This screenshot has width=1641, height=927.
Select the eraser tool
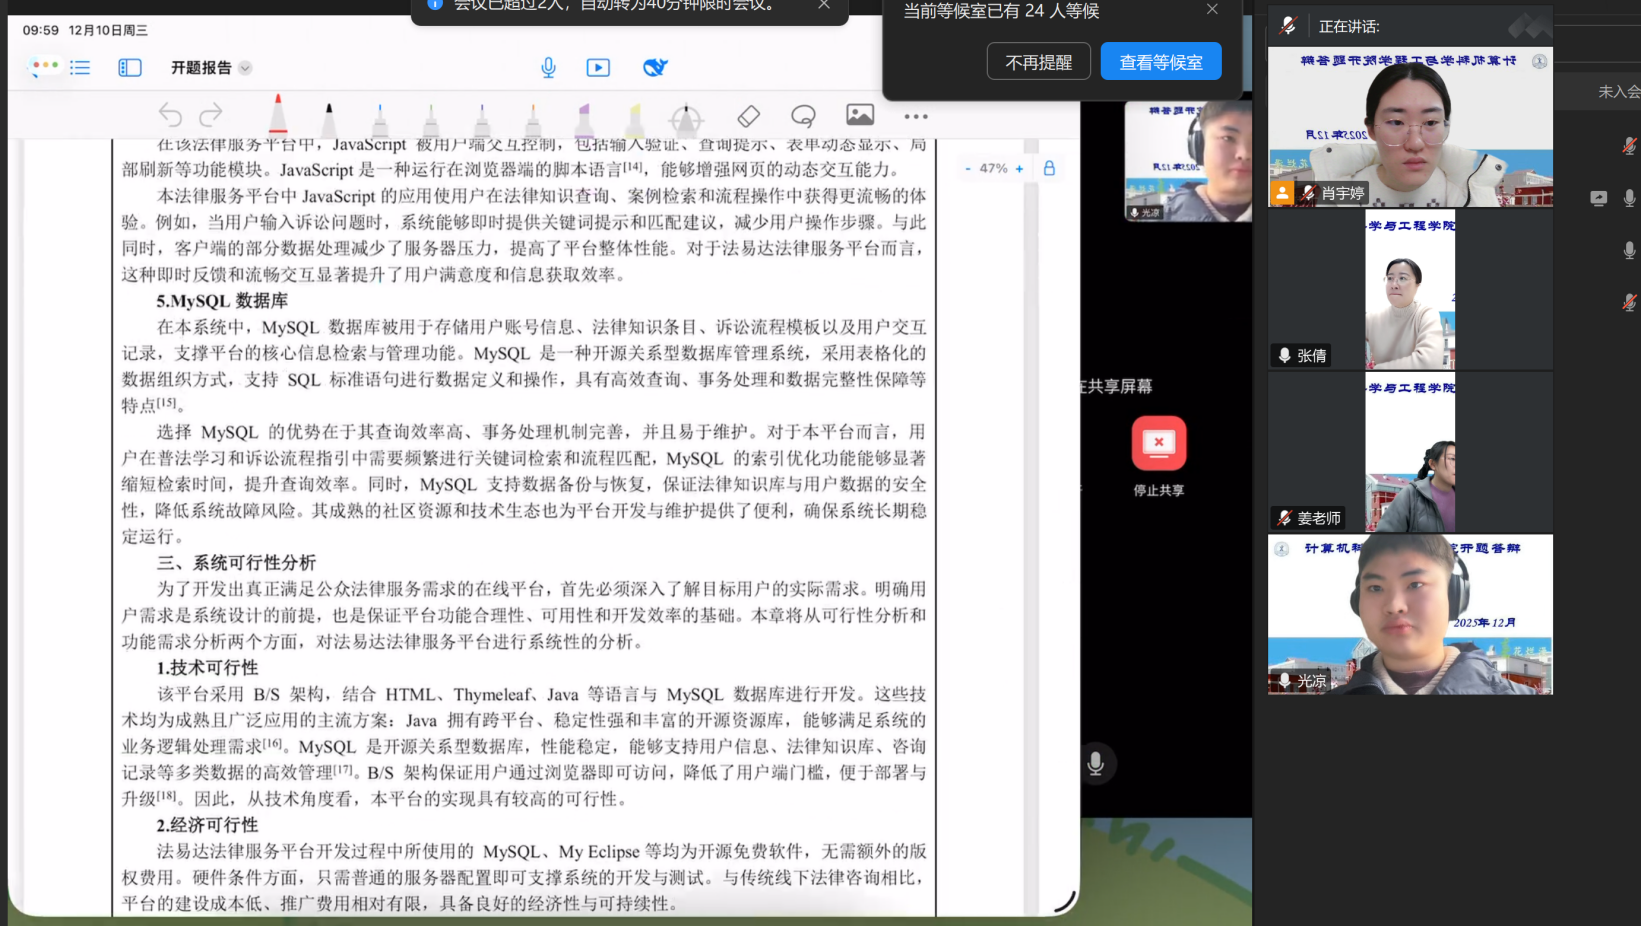(x=749, y=116)
